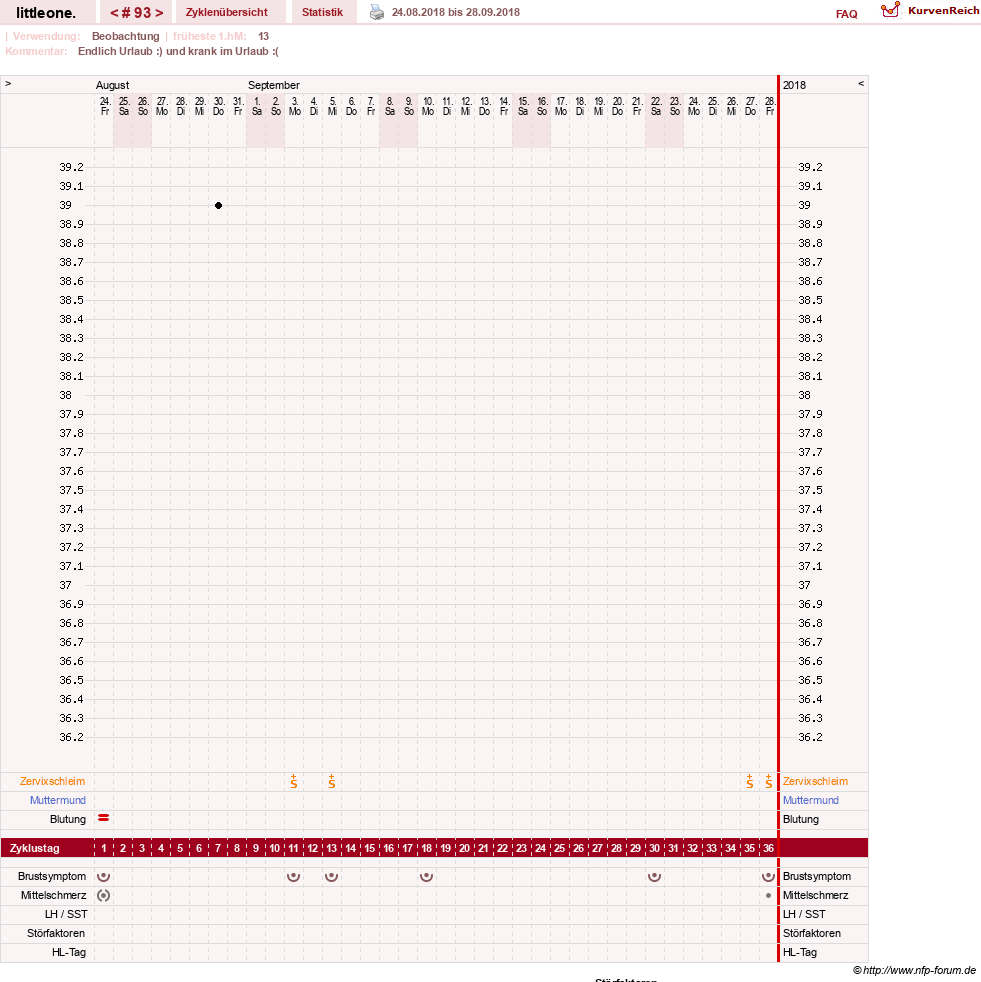Open the printer icon for print view

point(376,12)
